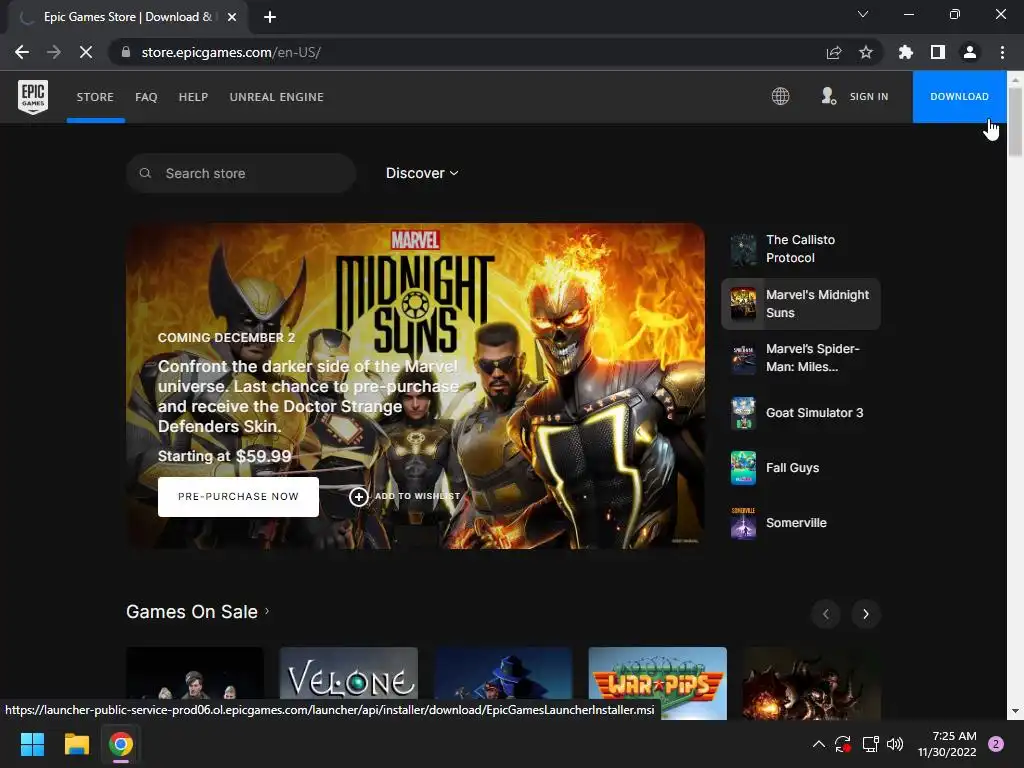Screen dimensions: 1024x768
Task: Select Somerville list item
Action: pyautogui.click(x=801, y=522)
